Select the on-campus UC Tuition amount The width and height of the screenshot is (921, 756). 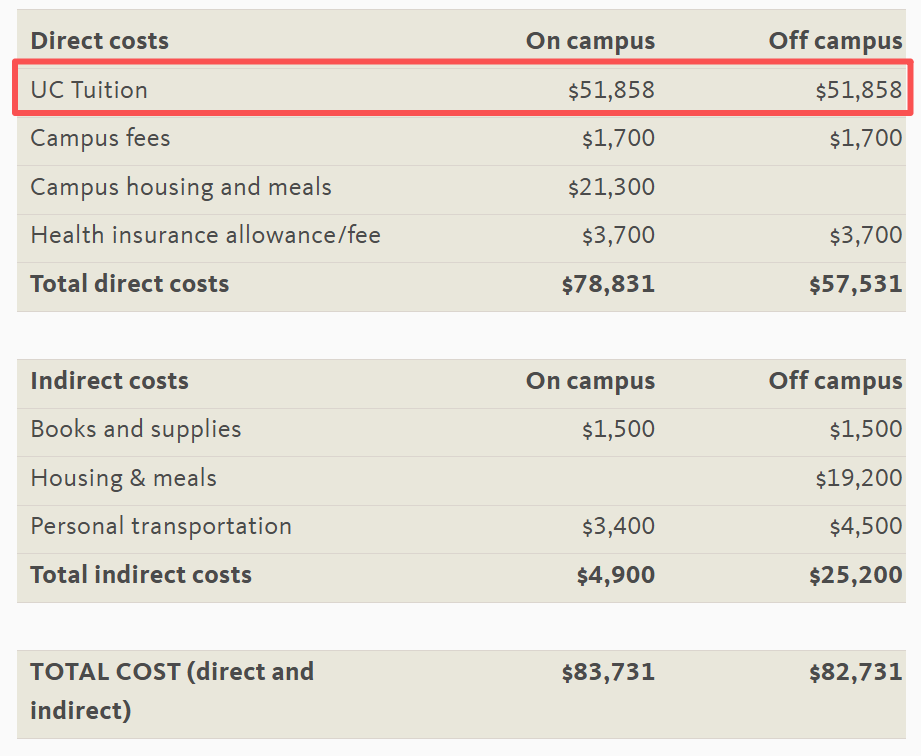click(x=611, y=90)
